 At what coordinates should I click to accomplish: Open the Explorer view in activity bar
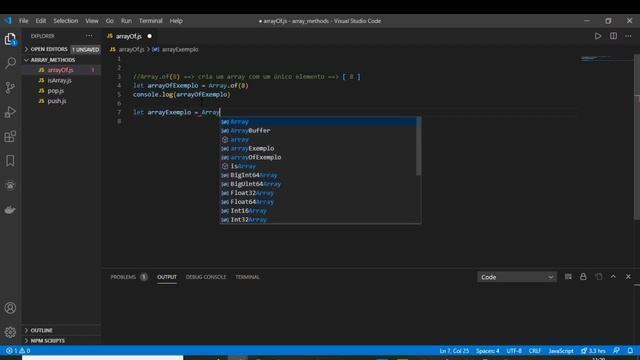10,39
